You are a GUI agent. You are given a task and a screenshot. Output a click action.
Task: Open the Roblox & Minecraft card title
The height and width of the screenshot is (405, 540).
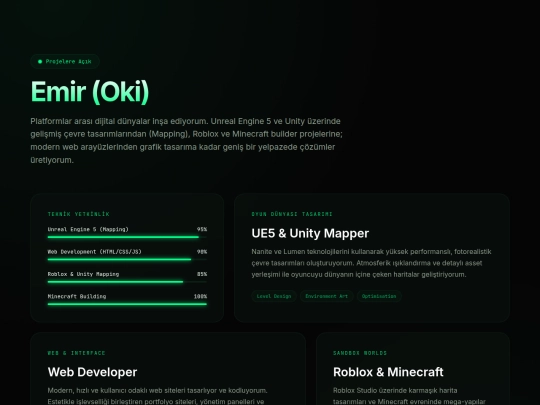tap(388, 372)
